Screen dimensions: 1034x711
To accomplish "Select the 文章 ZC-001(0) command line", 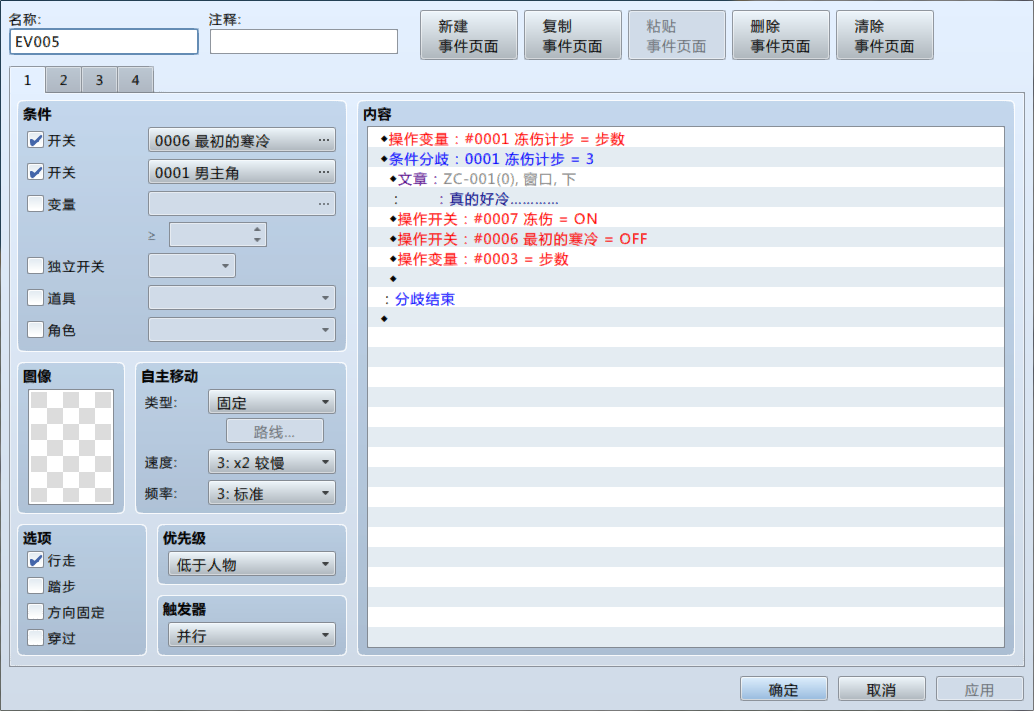I will [x=686, y=179].
